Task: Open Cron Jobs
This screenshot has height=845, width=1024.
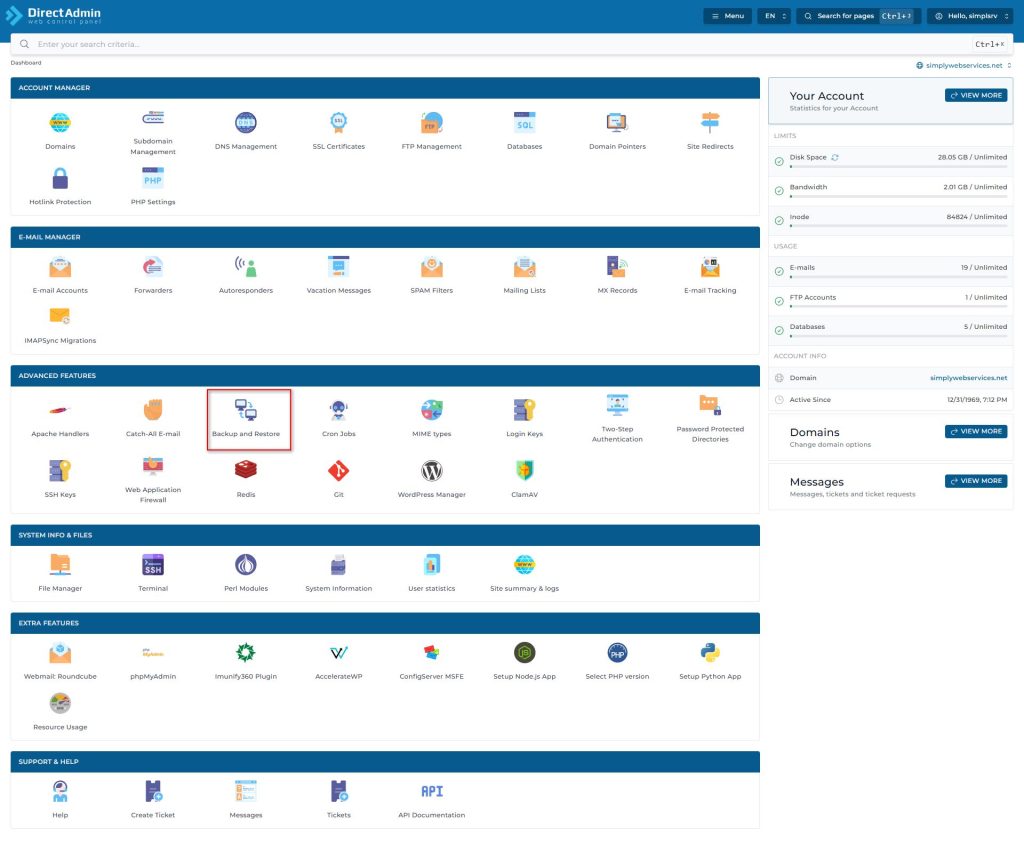Action: tap(338, 419)
